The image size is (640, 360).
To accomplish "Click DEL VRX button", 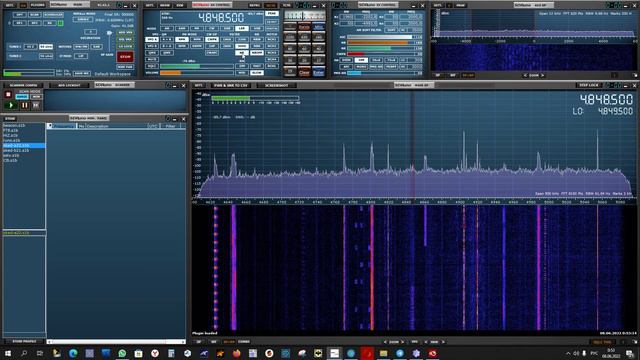I will pos(125,40).
